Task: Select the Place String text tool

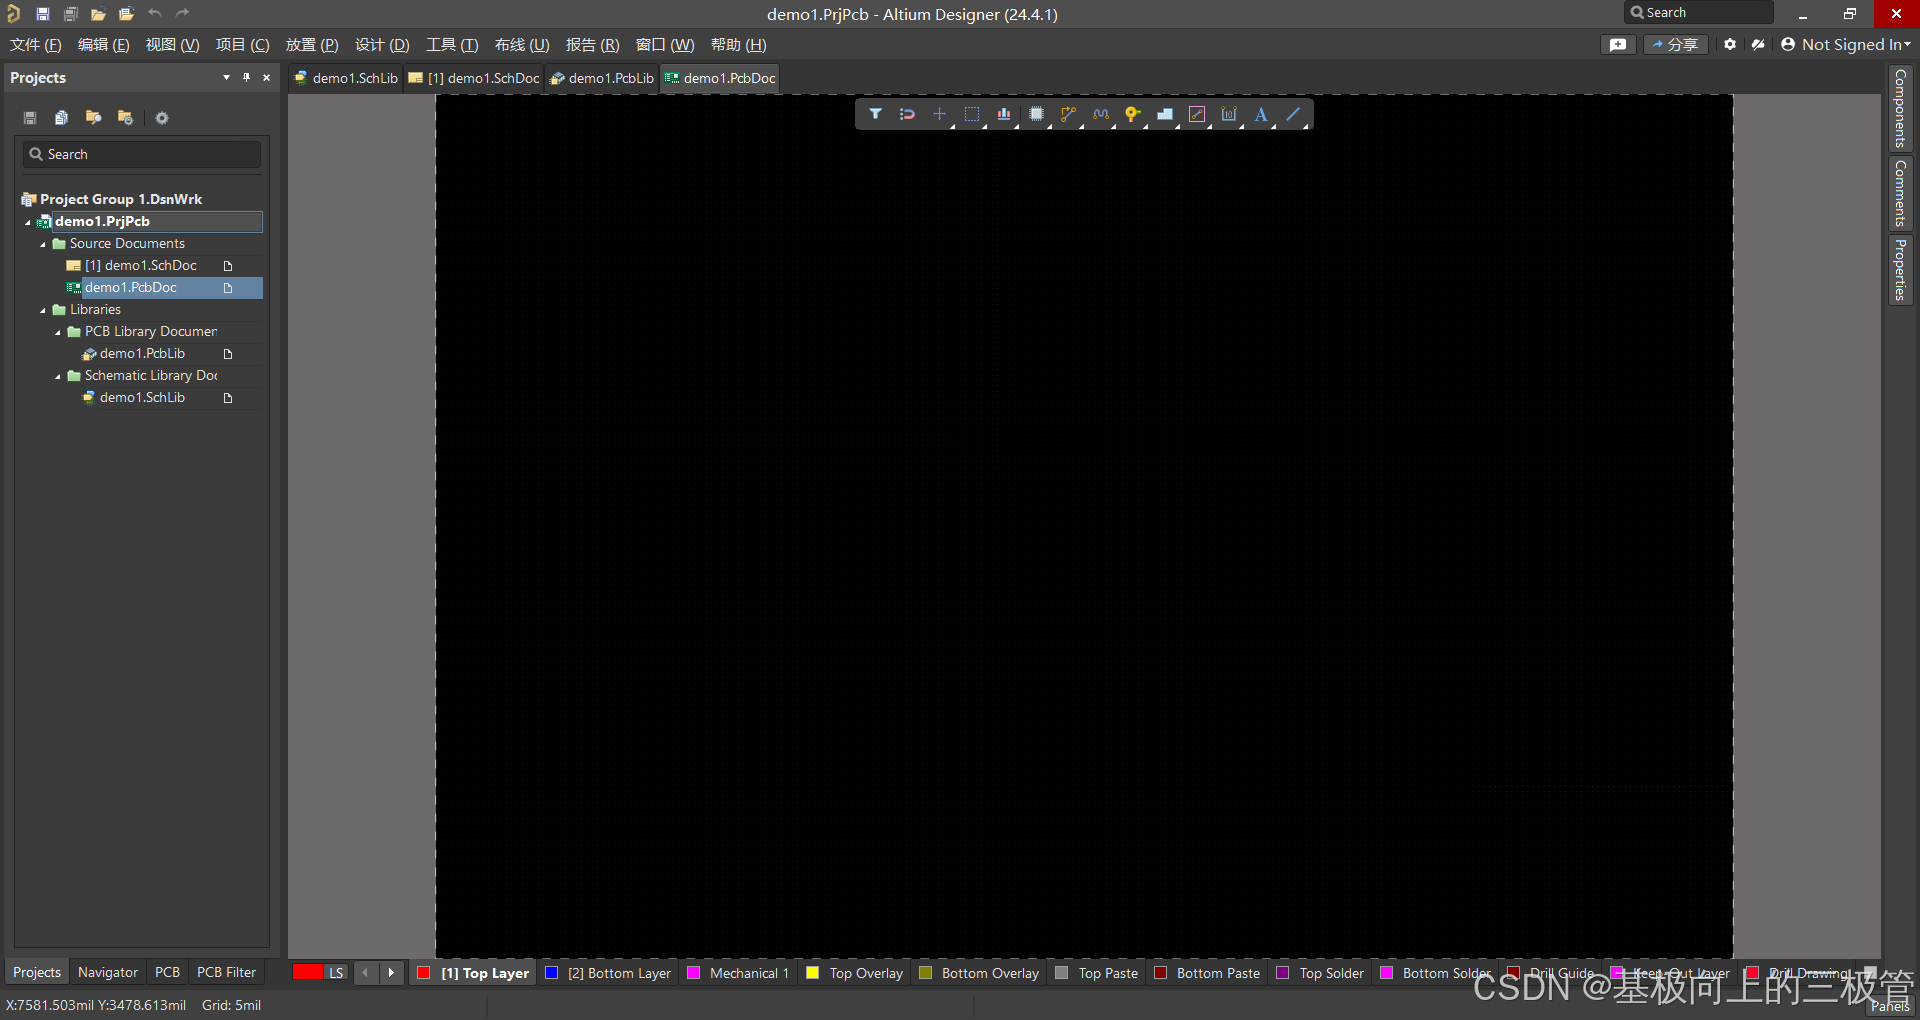Action: pos(1261,114)
